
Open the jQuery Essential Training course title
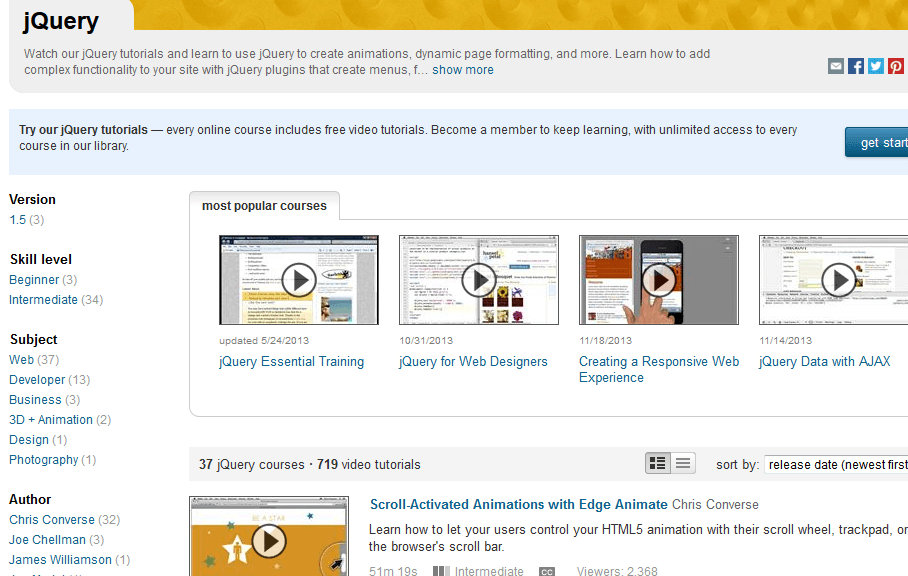(292, 362)
